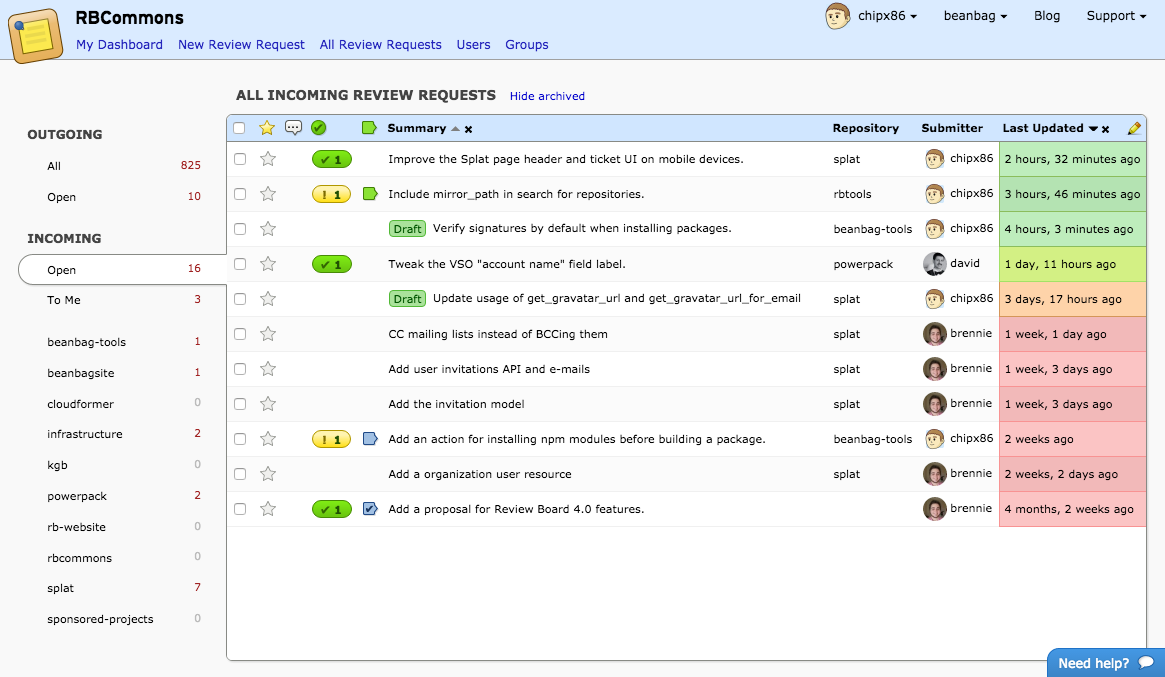Image resolution: width=1165 pixels, height=677 pixels.
Task: Expand the Support dropdown menu
Action: click(1116, 16)
